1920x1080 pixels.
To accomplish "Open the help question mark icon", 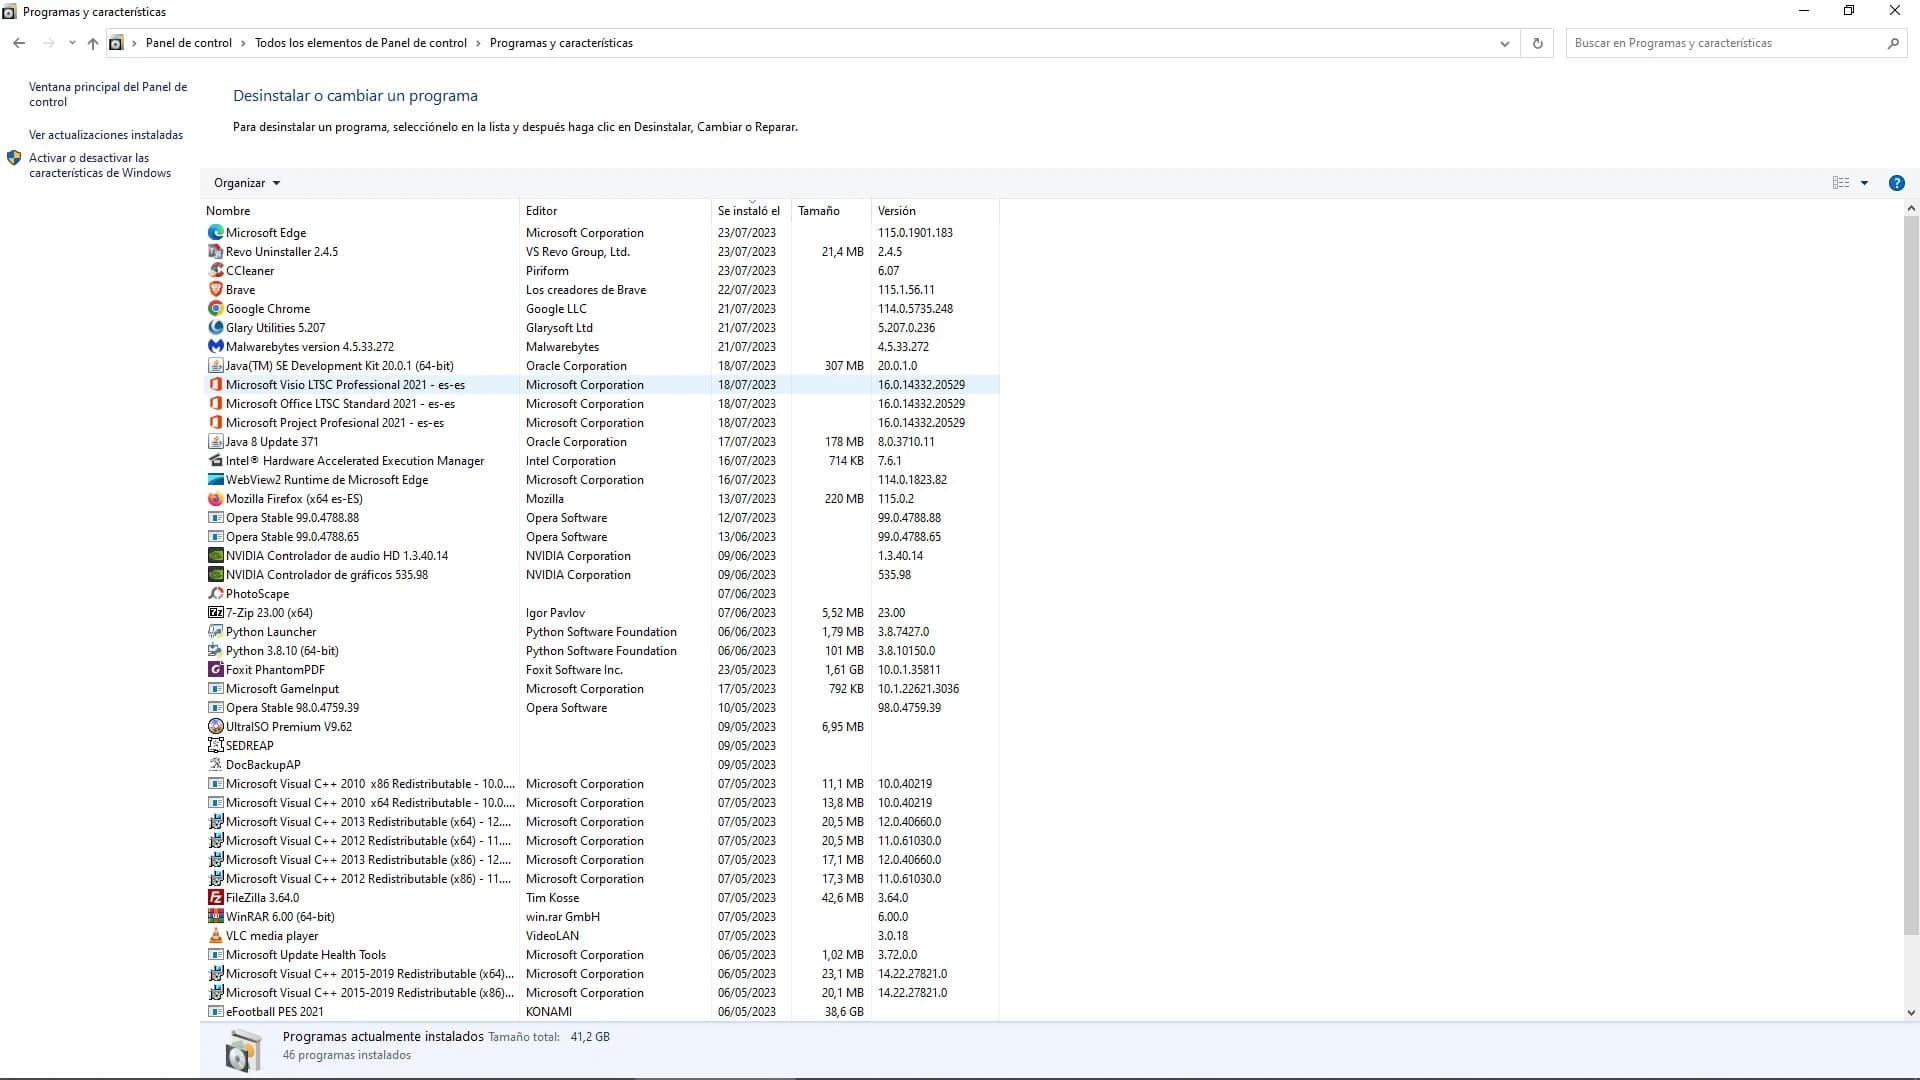I will point(1896,183).
